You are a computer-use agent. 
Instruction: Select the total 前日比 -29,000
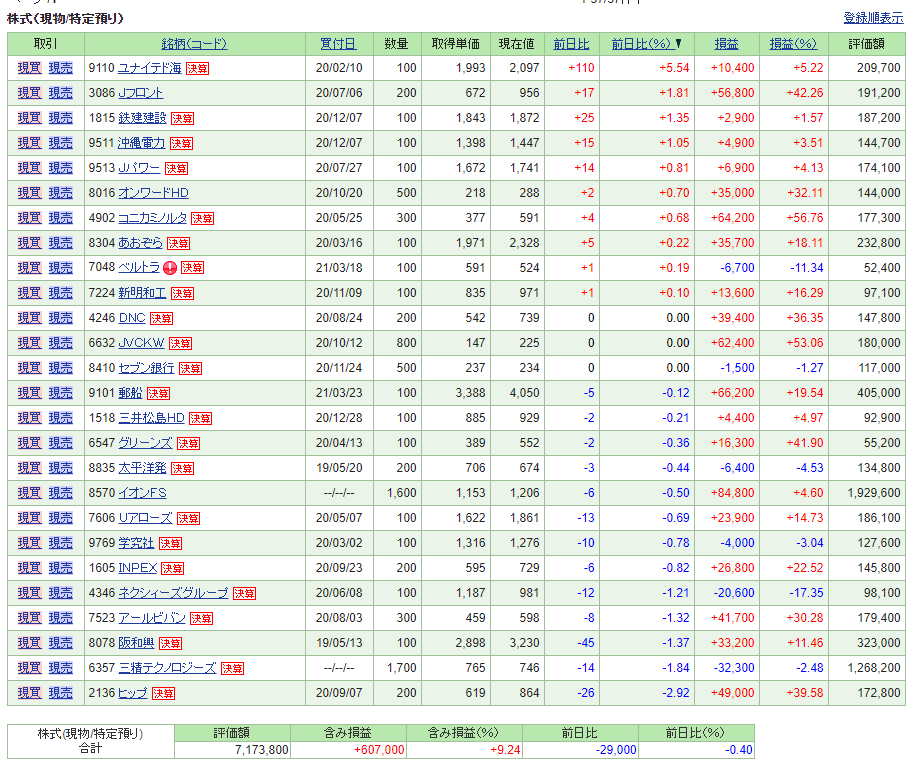(x=616, y=750)
